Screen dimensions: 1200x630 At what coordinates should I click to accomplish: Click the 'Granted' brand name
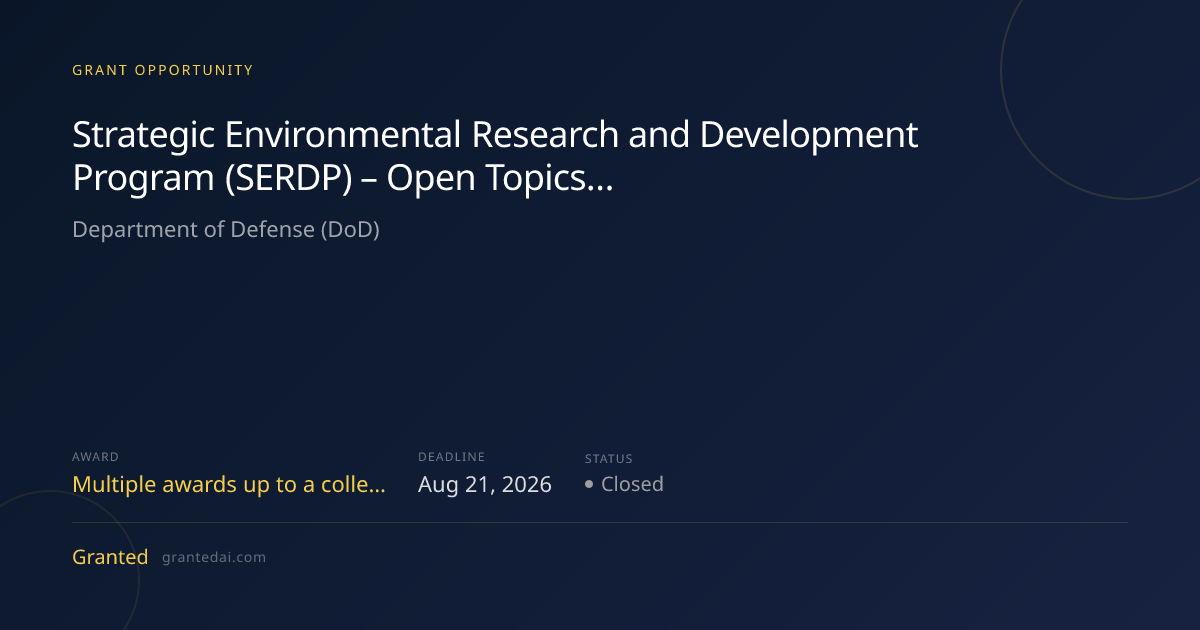point(110,557)
